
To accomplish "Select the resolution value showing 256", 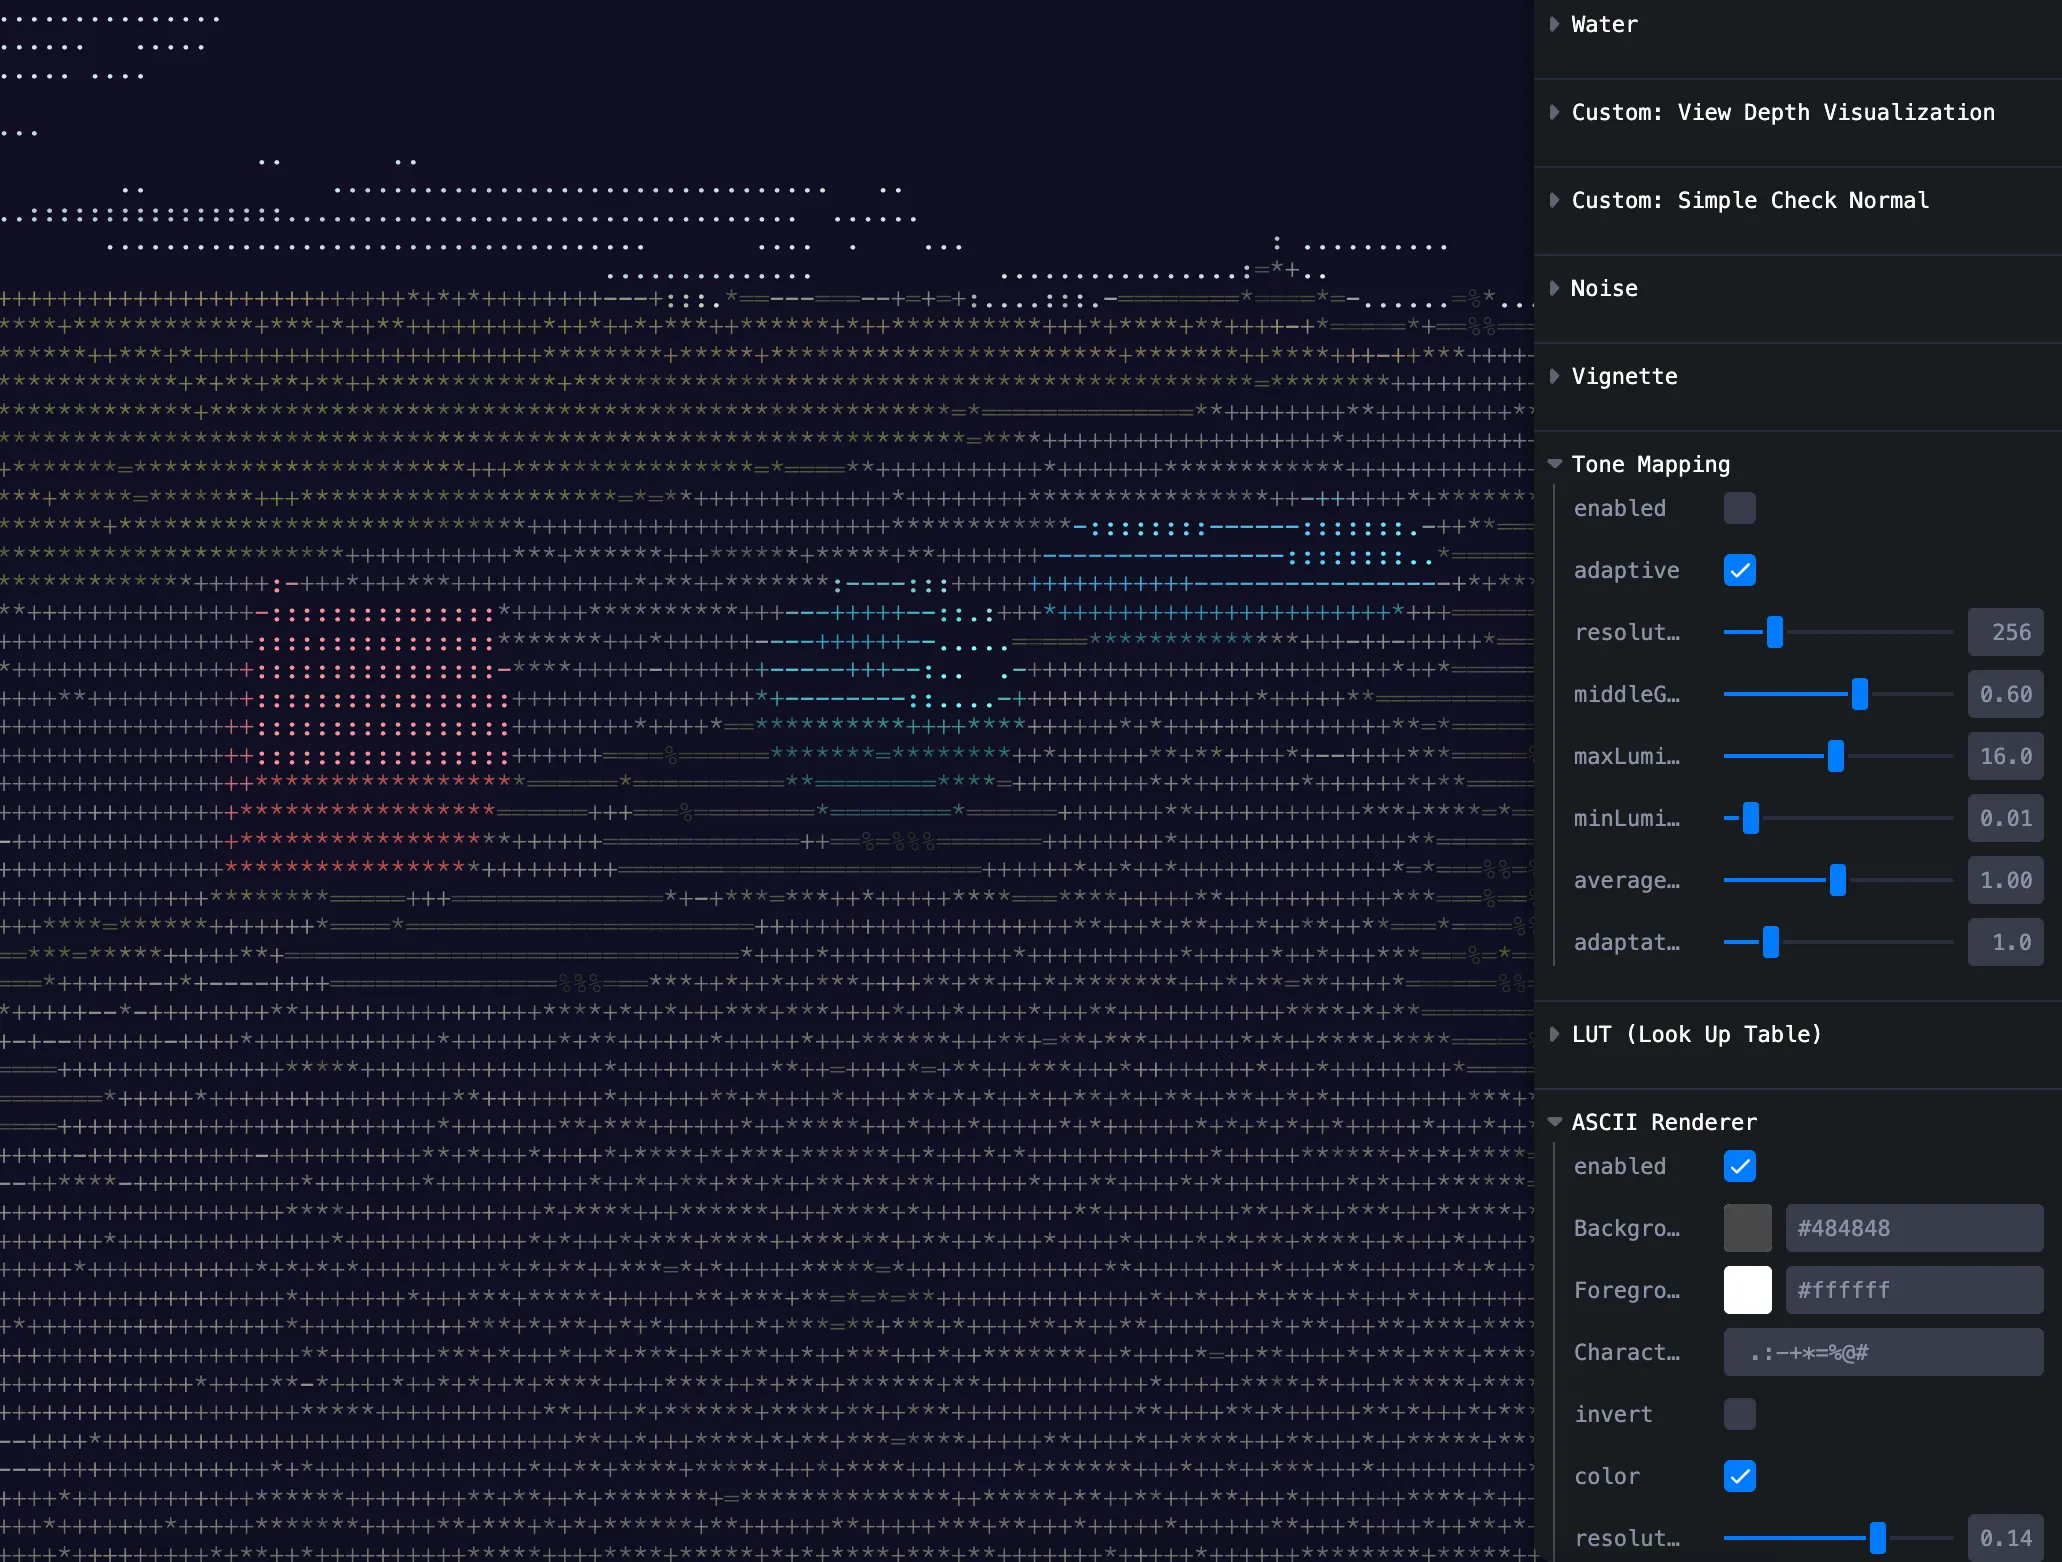I will click(2005, 632).
